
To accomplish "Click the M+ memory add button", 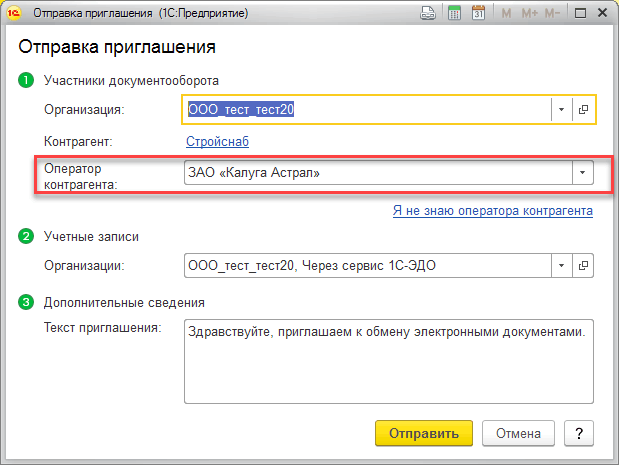I will click(530, 14).
